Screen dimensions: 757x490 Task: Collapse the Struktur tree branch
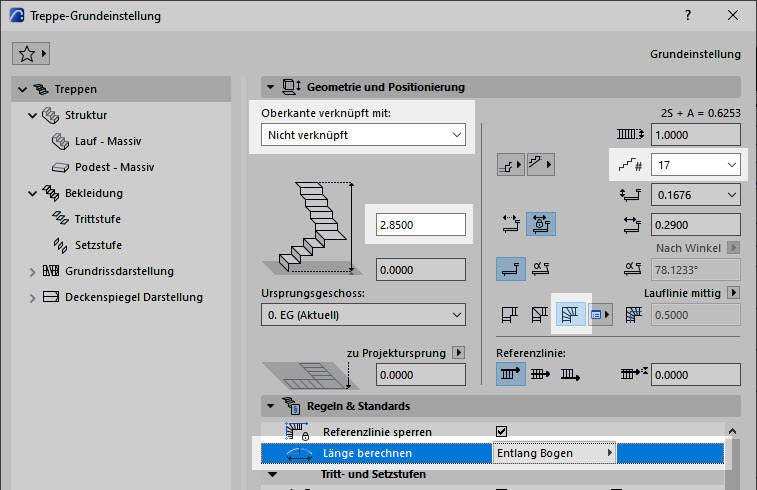(32, 115)
